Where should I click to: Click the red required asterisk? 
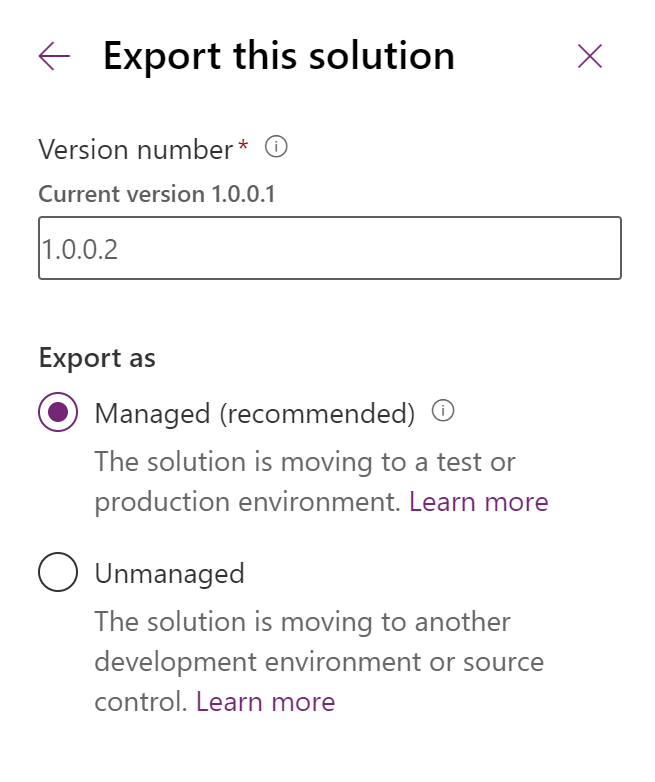pyautogui.click(x=243, y=148)
